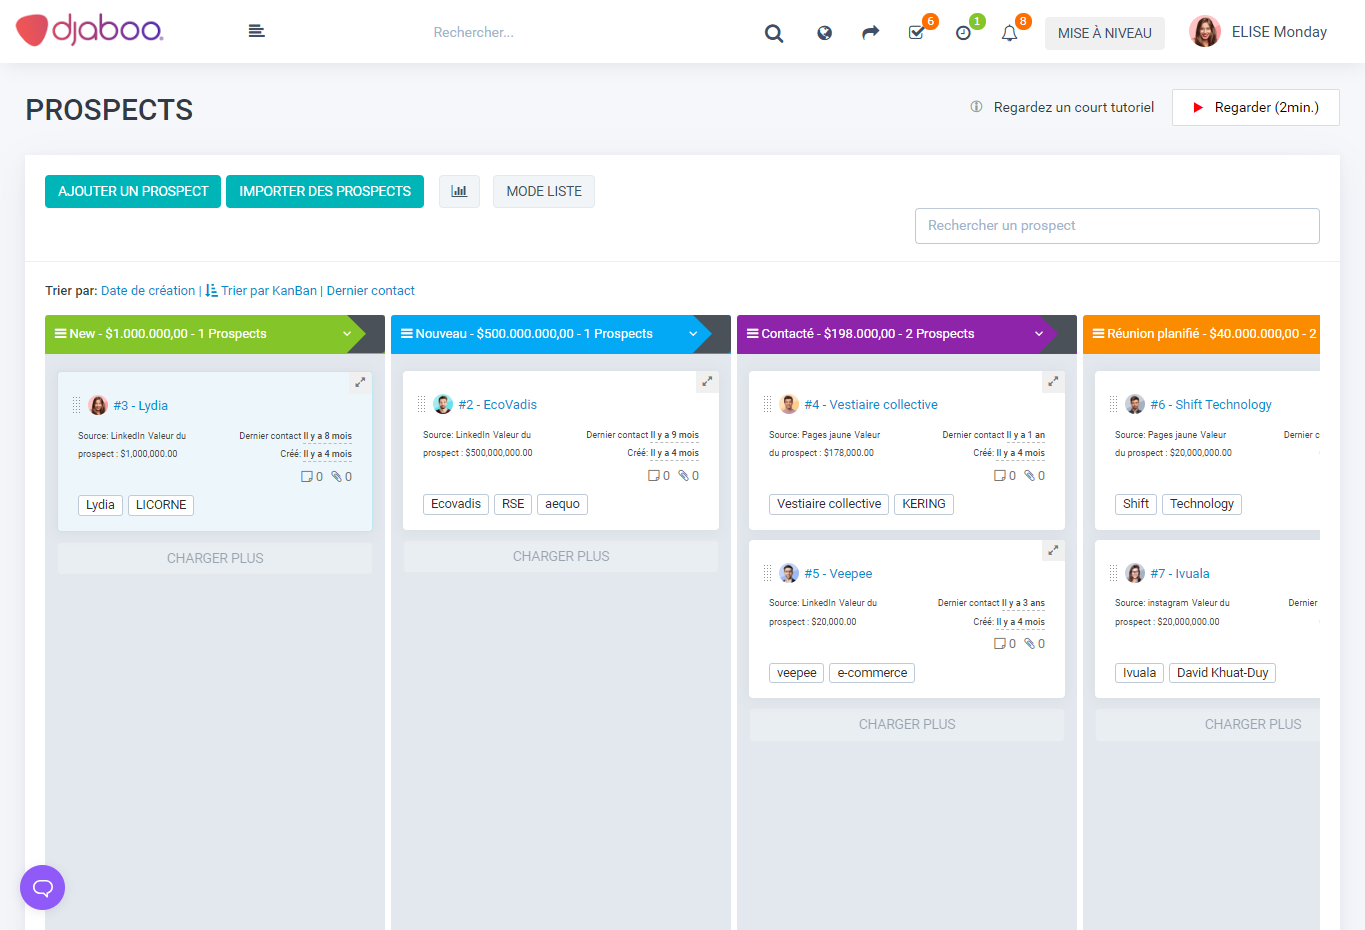The height and width of the screenshot is (930, 1365).
Task: Sort by Date de création
Action: pos(148,291)
